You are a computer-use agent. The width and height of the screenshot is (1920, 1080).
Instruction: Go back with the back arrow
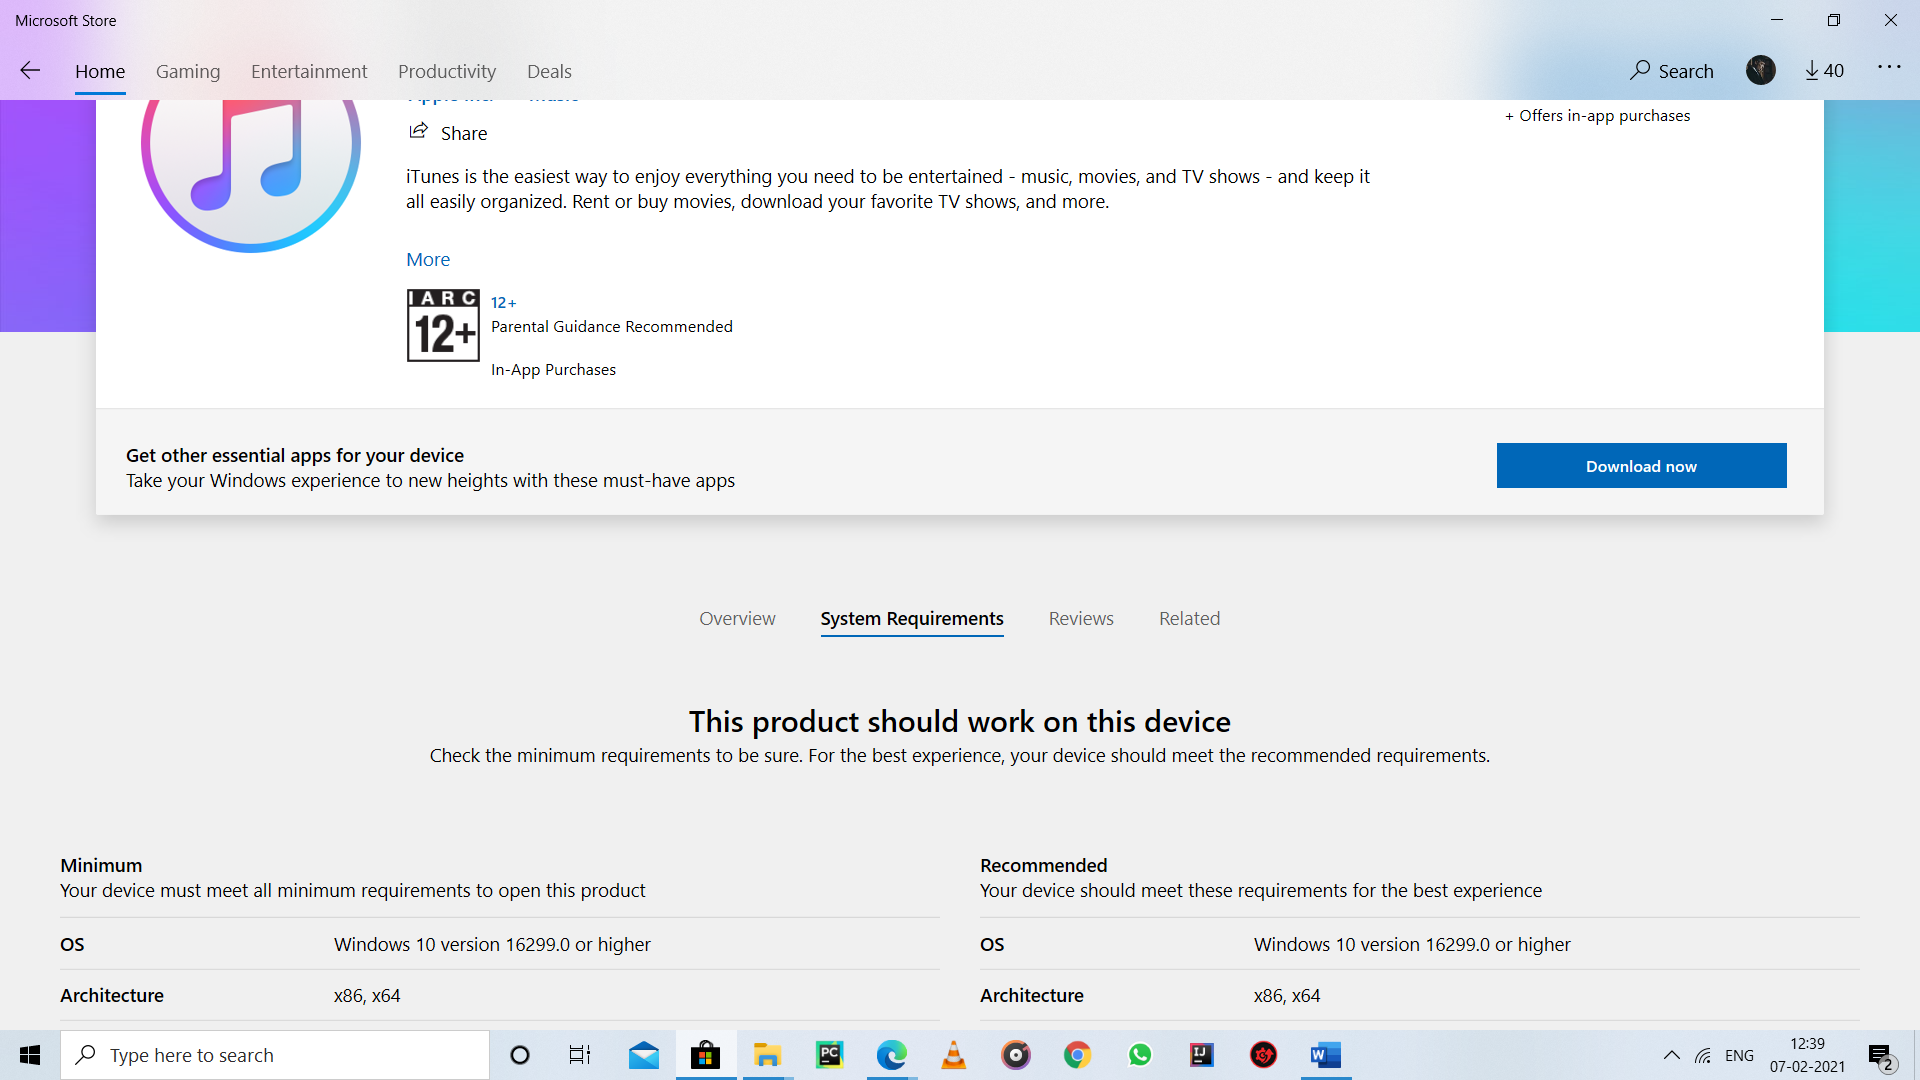tap(30, 70)
